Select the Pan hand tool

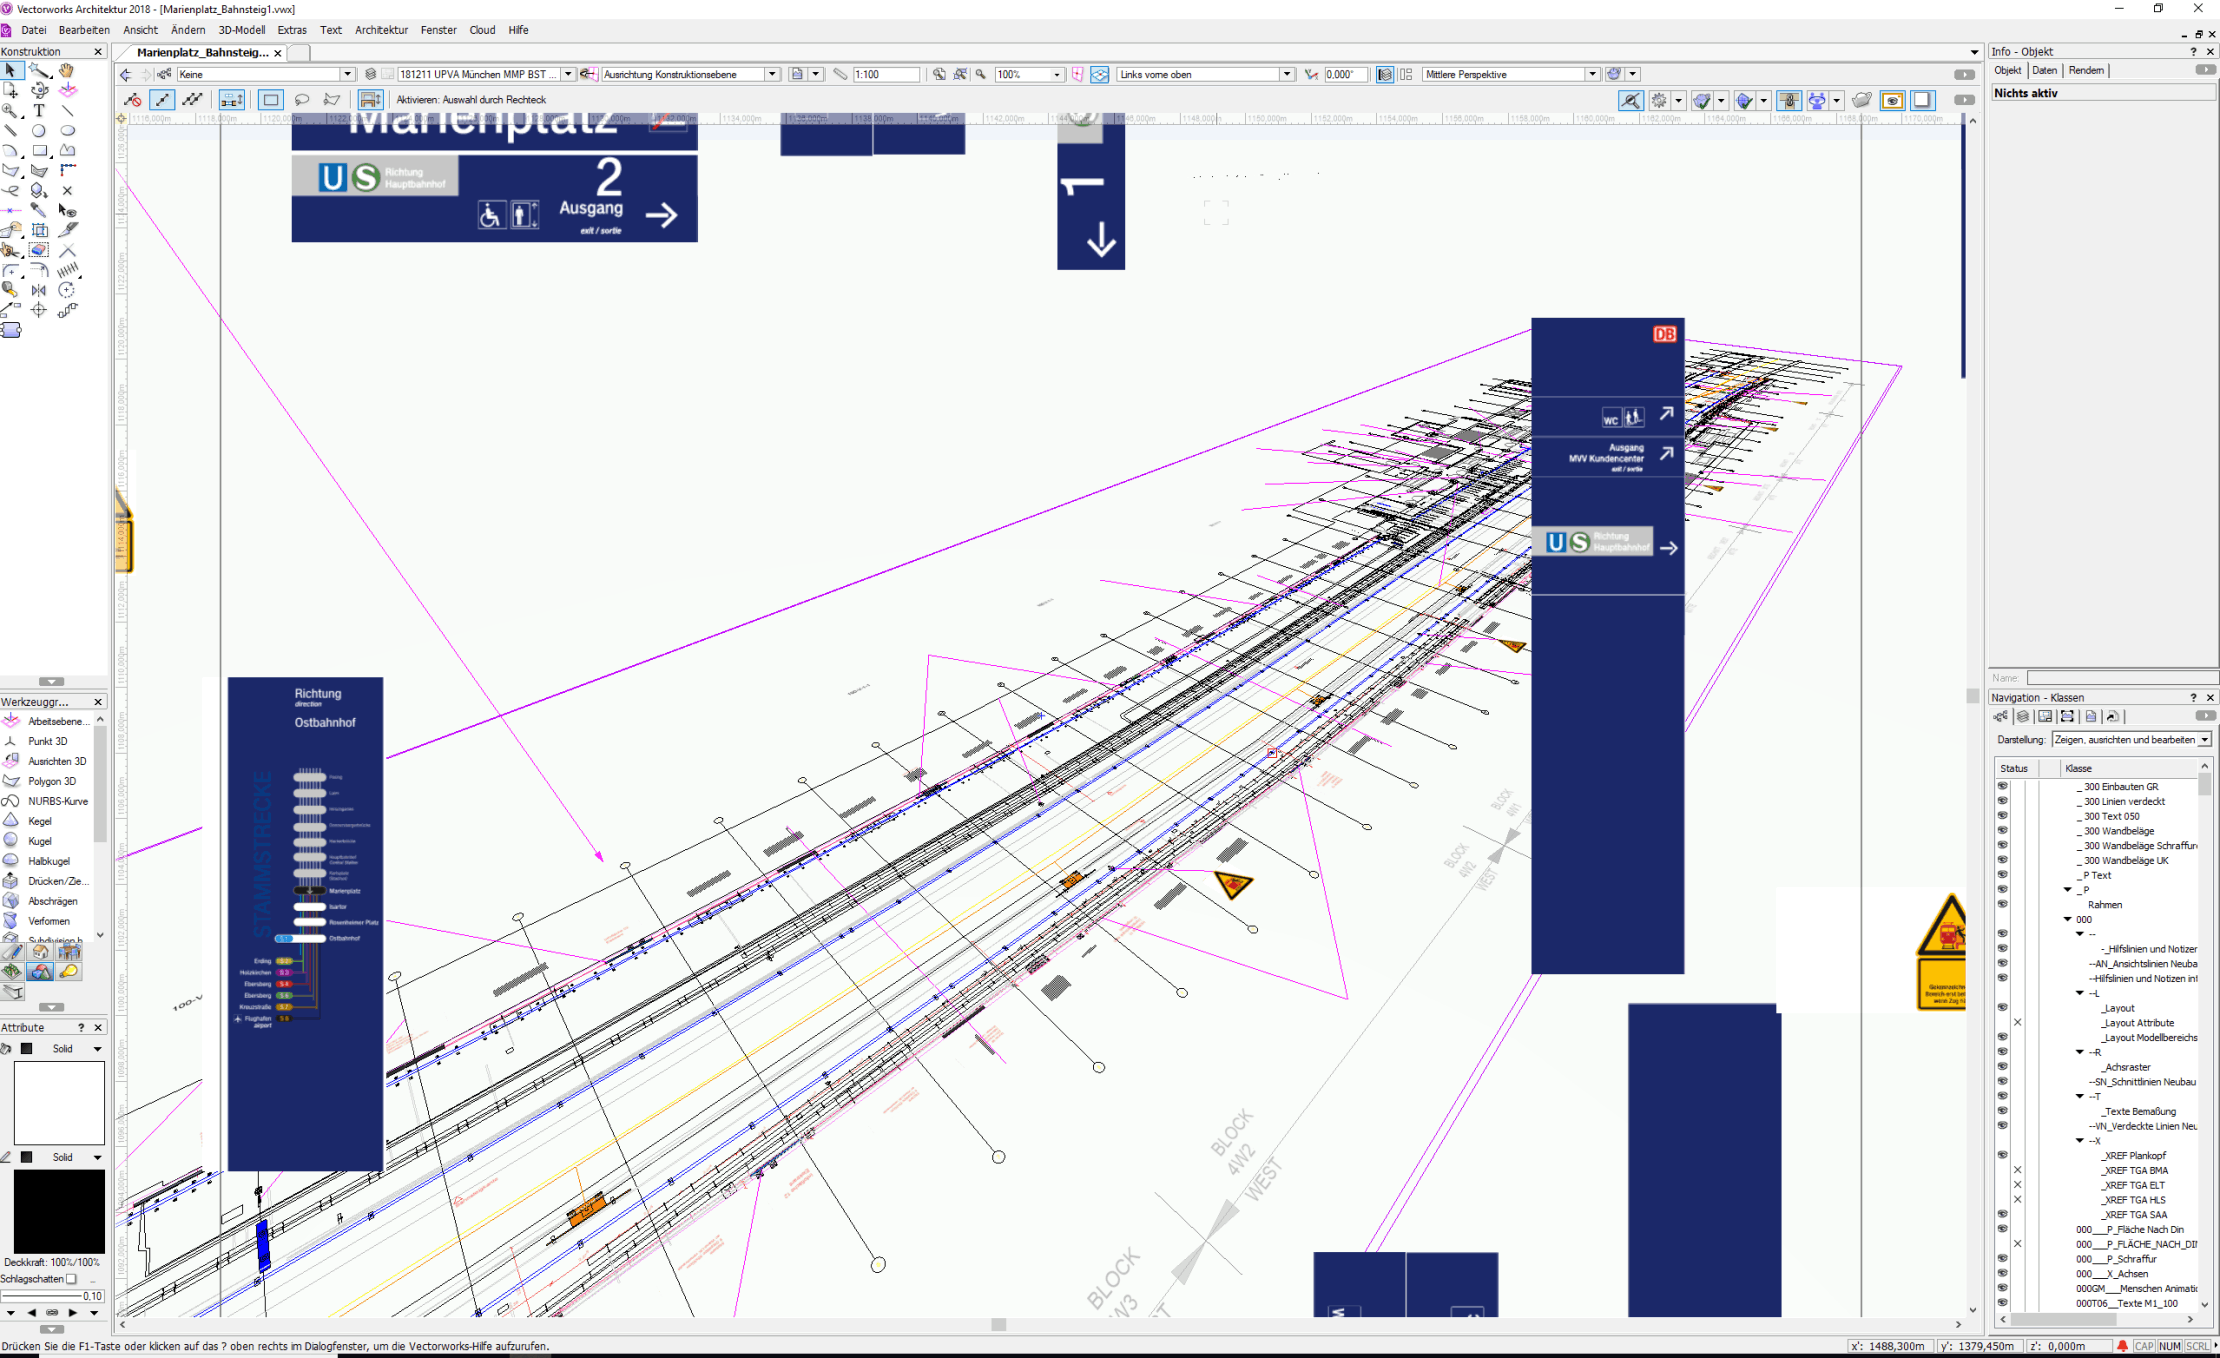(66, 71)
